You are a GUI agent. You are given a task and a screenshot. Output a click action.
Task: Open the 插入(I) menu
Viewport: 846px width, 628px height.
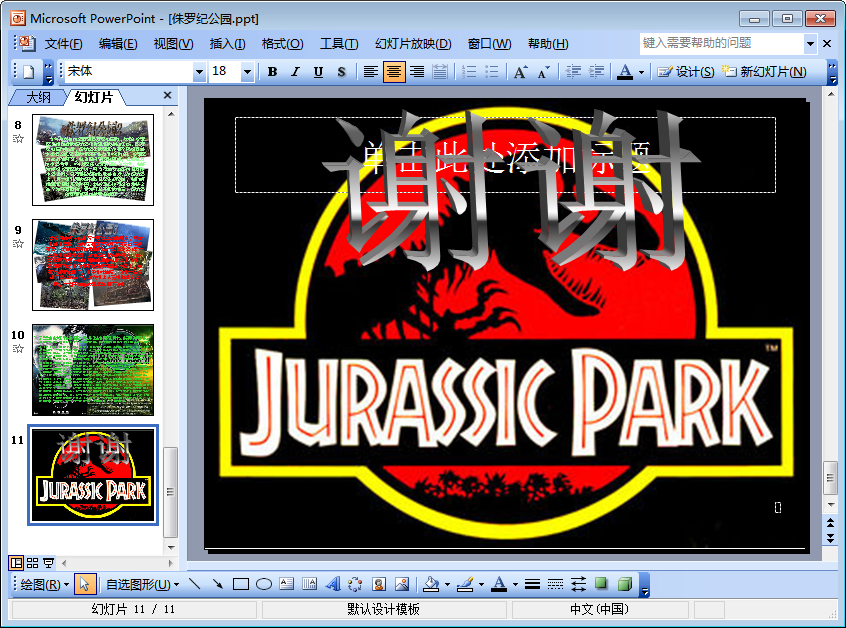(227, 44)
